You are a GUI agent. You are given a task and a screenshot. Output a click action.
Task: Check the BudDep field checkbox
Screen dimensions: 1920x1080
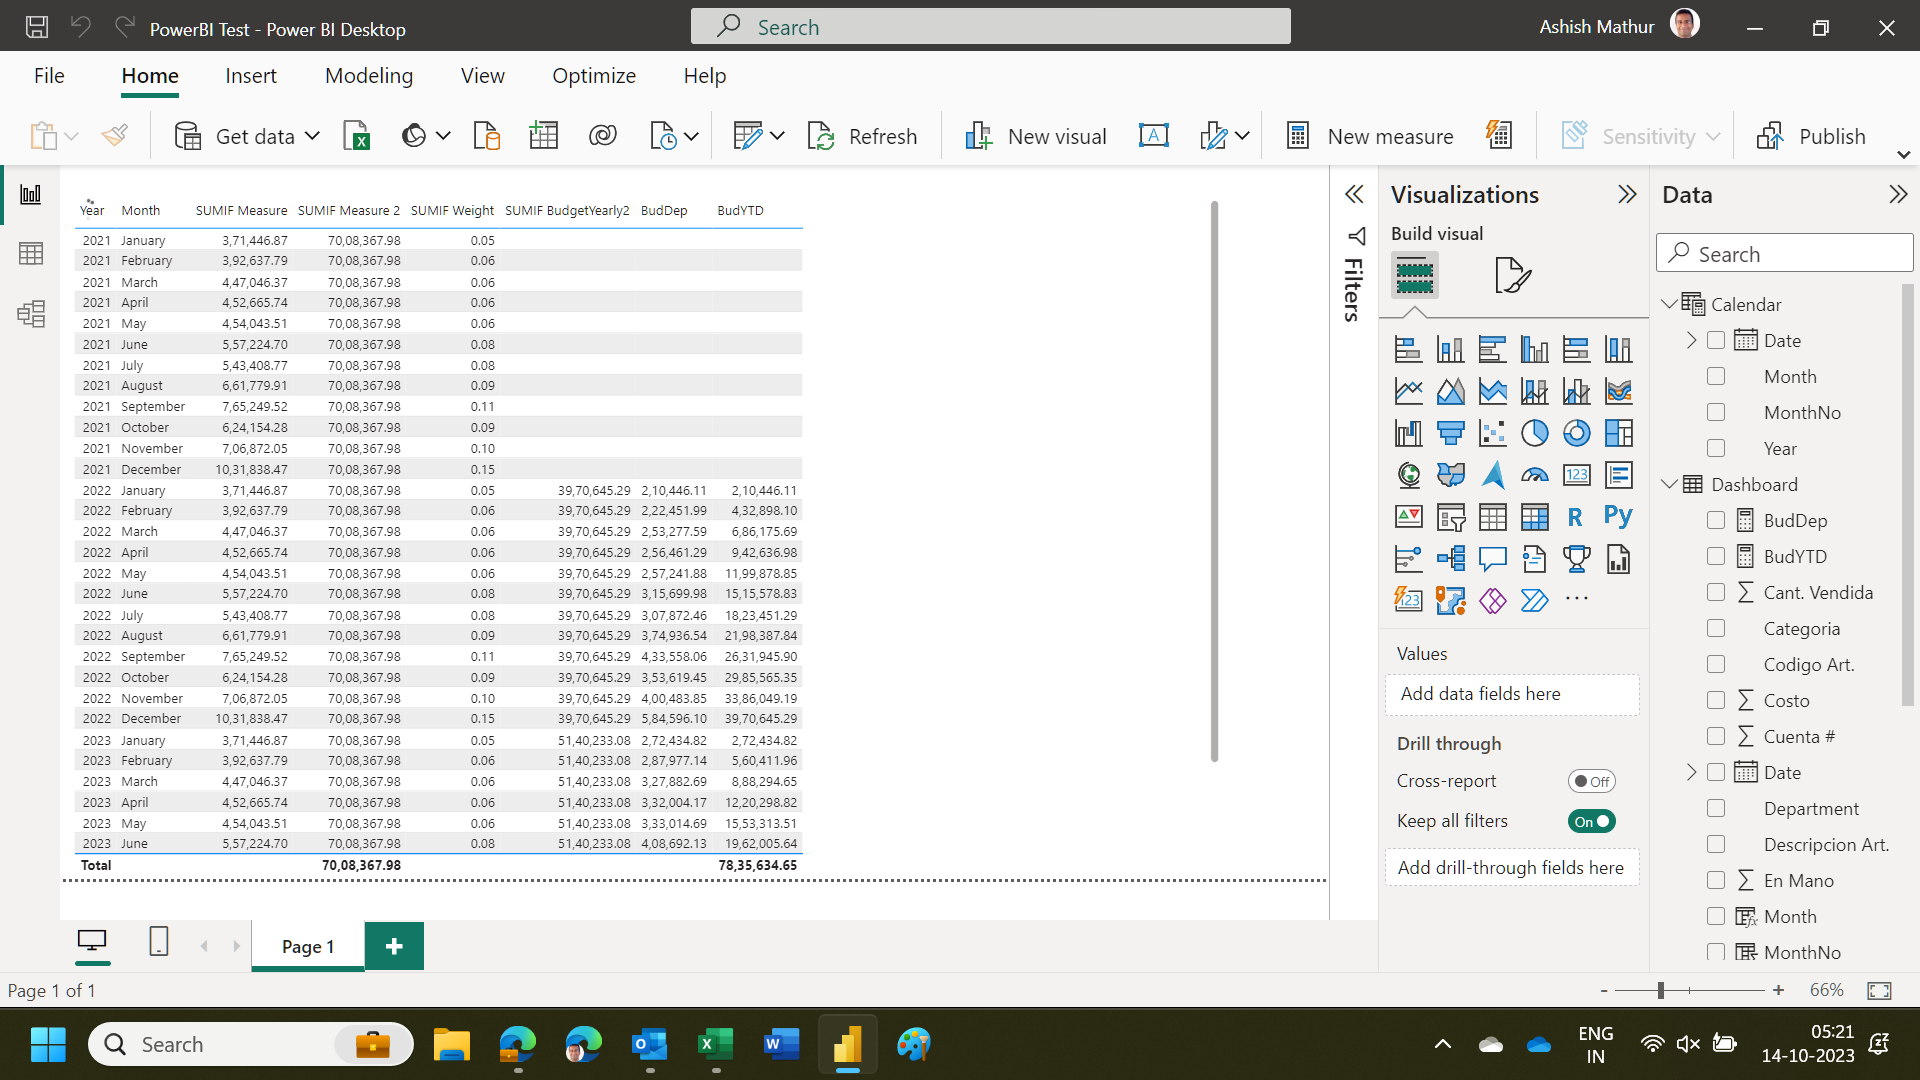(1716, 520)
